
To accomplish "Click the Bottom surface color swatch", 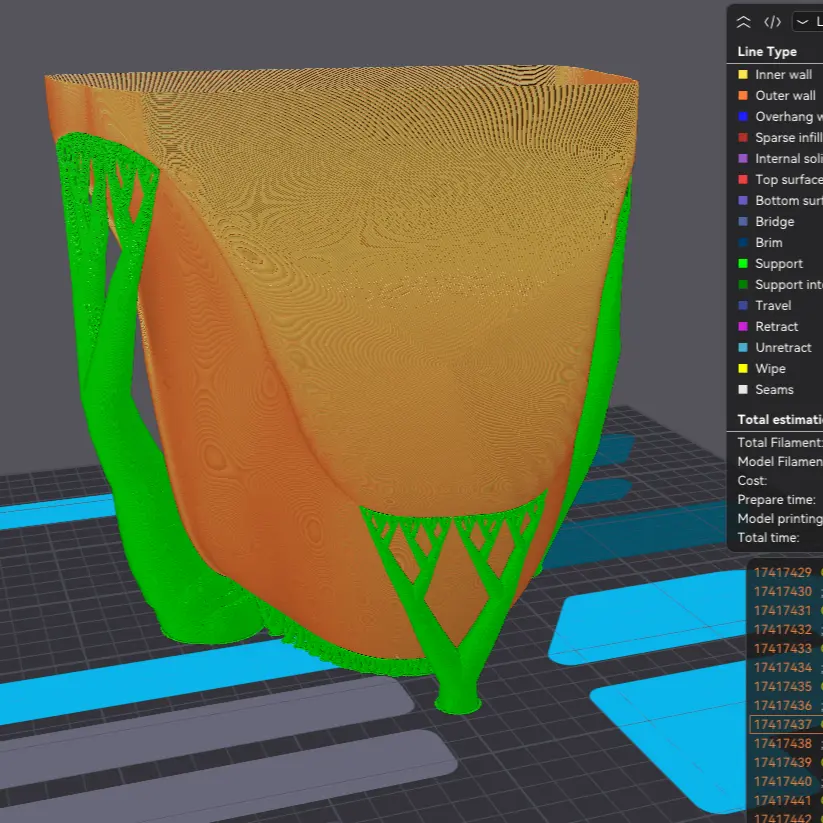I will click(x=742, y=200).
